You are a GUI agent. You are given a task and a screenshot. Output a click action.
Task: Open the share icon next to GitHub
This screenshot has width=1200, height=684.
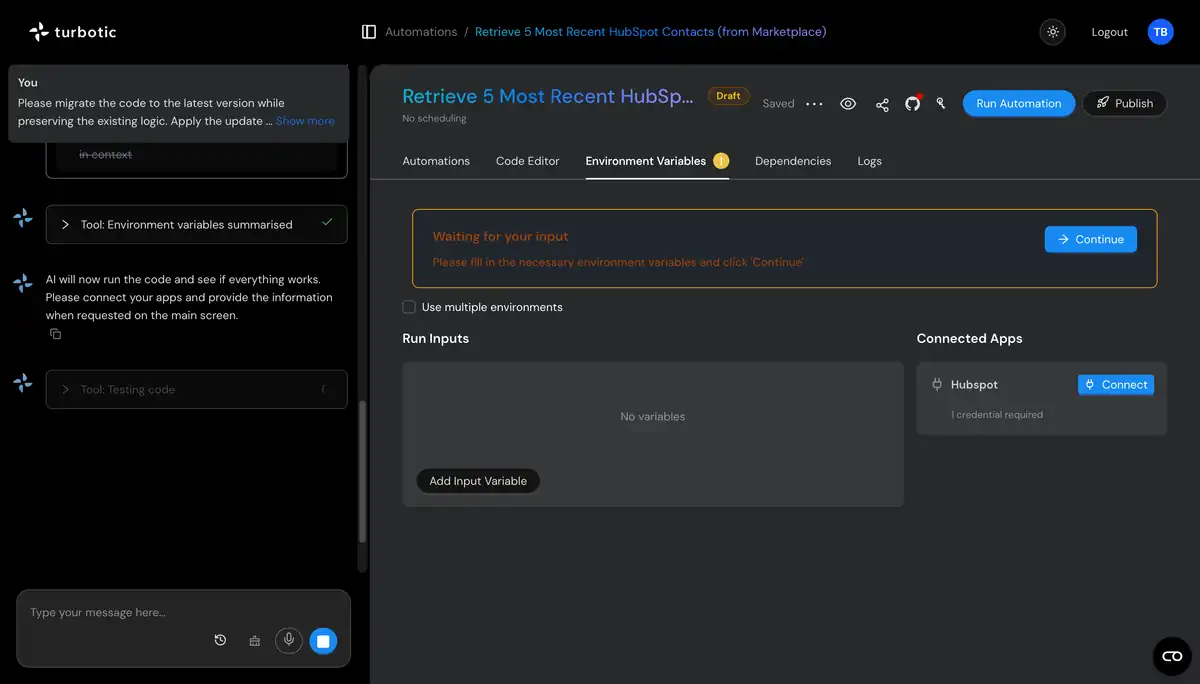tap(882, 104)
